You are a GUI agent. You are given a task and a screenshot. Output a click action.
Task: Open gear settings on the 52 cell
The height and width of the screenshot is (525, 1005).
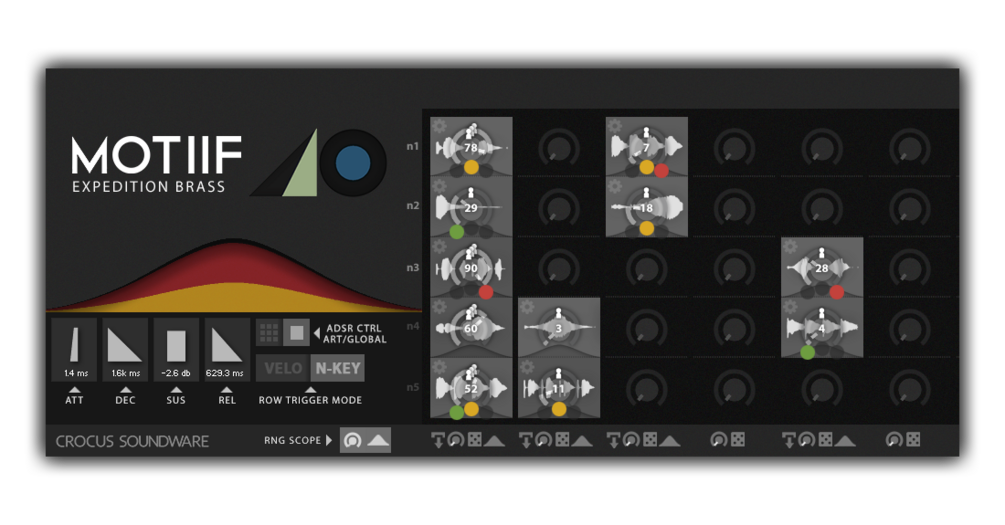pyautogui.click(x=440, y=367)
